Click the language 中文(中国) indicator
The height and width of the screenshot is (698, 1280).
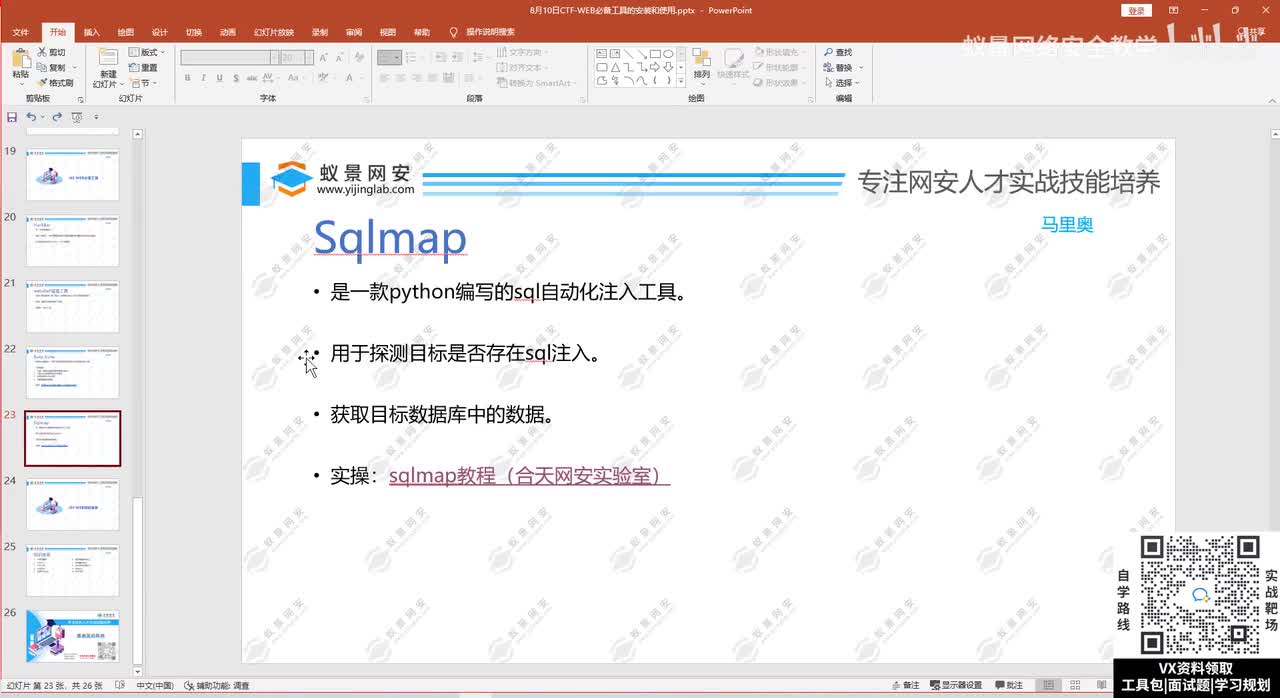pos(155,686)
